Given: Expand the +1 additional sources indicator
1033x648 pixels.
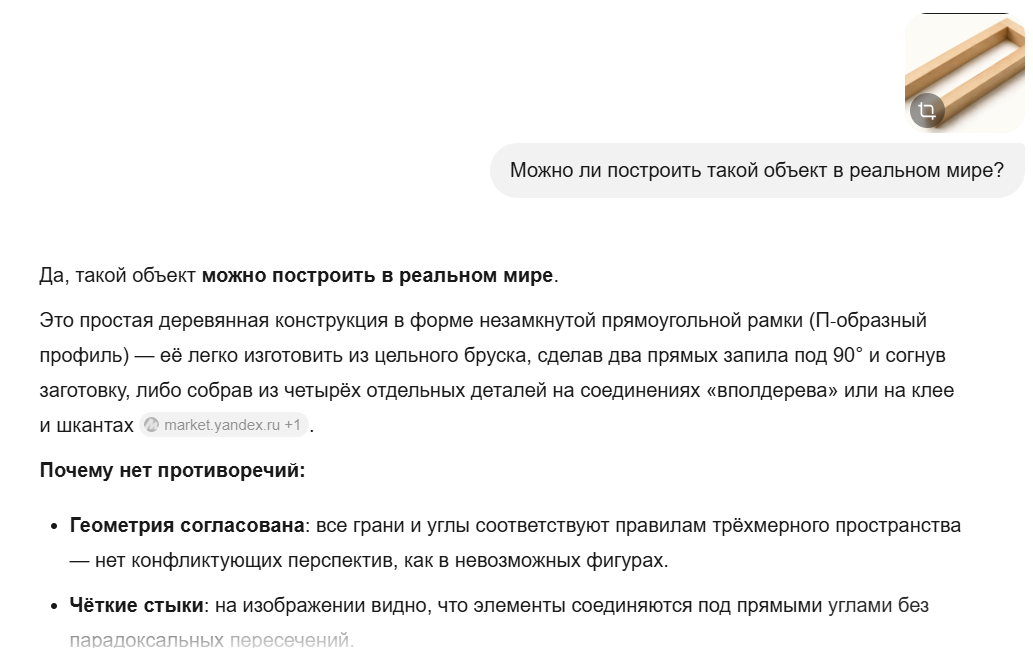Looking at the screenshot, I should click(x=293, y=425).
